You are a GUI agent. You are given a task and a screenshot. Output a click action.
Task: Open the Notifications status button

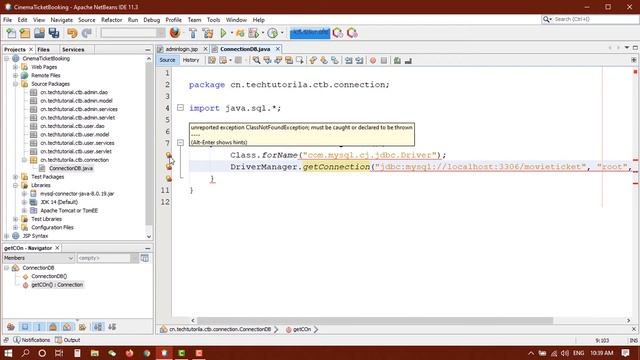31,340
